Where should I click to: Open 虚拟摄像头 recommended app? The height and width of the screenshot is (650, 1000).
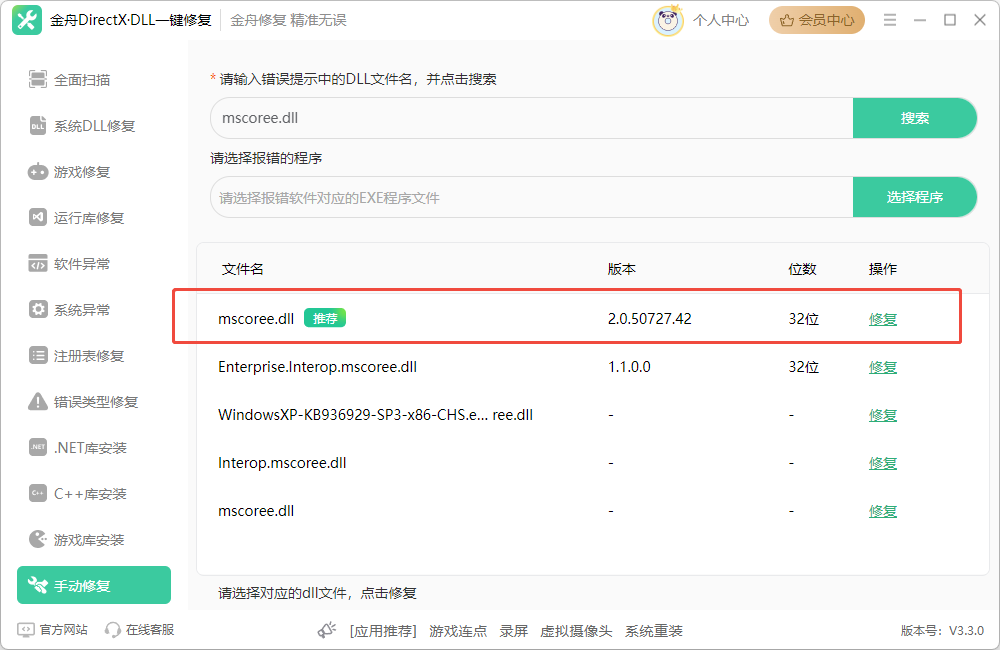[x=576, y=631]
